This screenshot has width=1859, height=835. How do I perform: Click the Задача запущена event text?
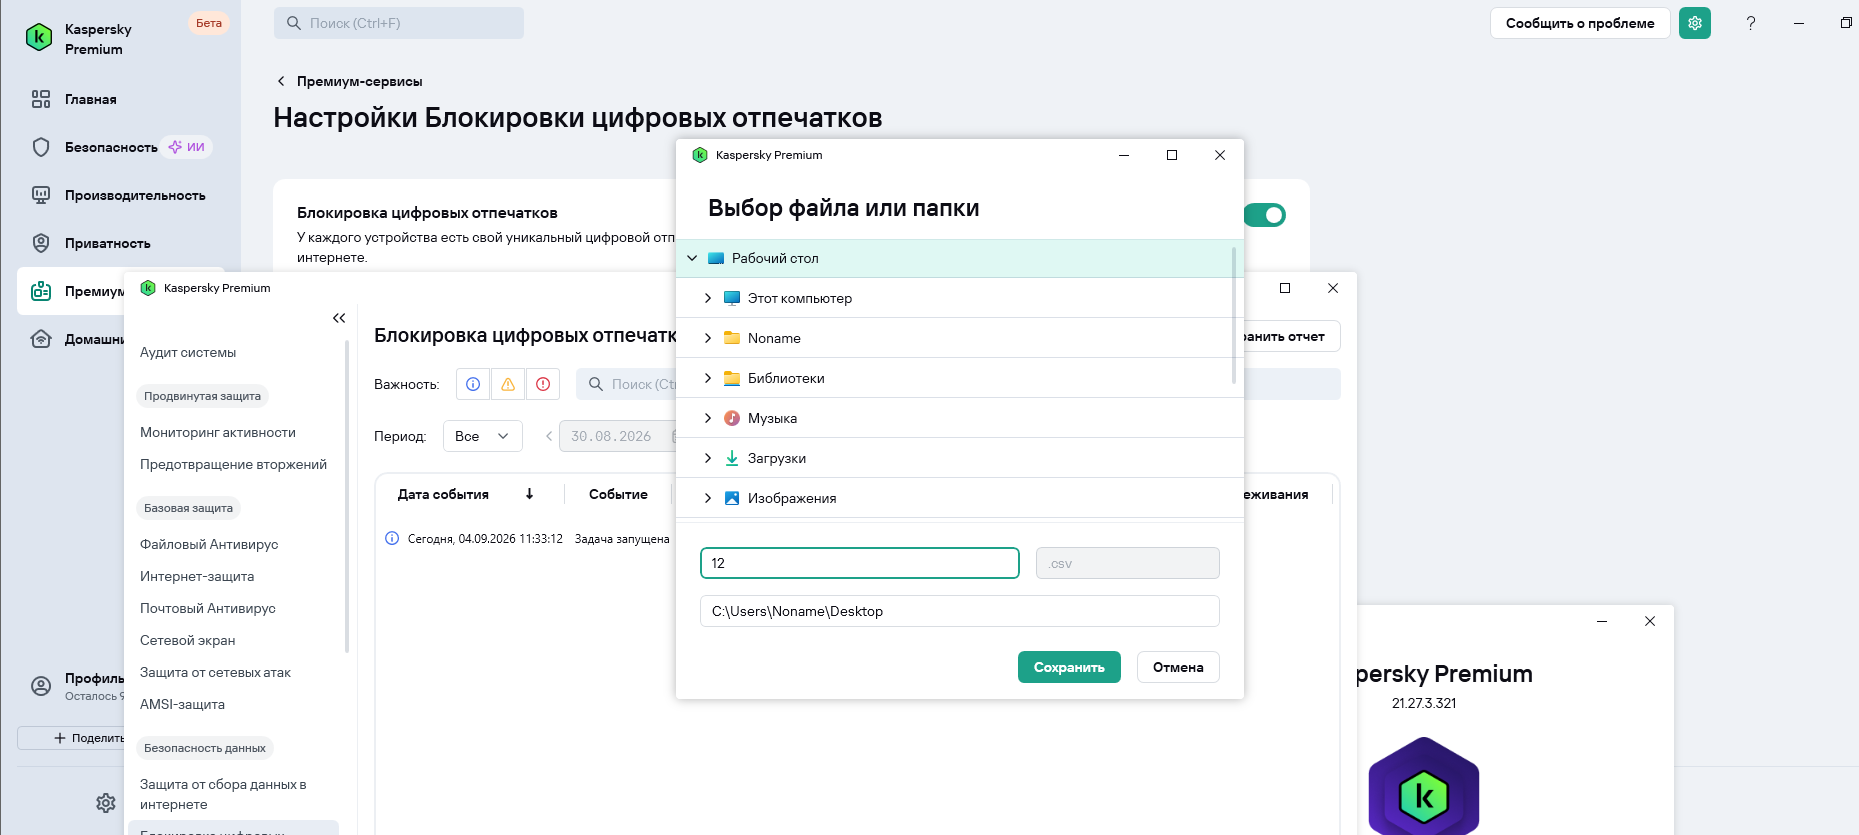click(622, 539)
